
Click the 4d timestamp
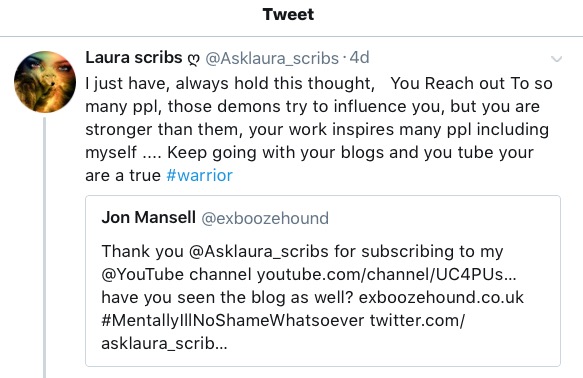pyautogui.click(x=360, y=58)
